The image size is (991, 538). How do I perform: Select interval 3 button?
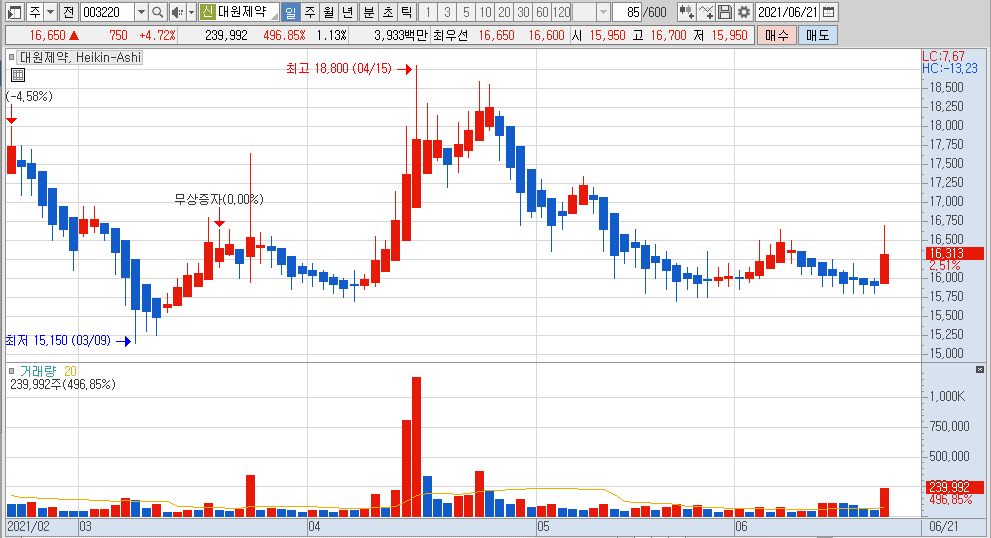pyautogui.click(x=447, y=11)
